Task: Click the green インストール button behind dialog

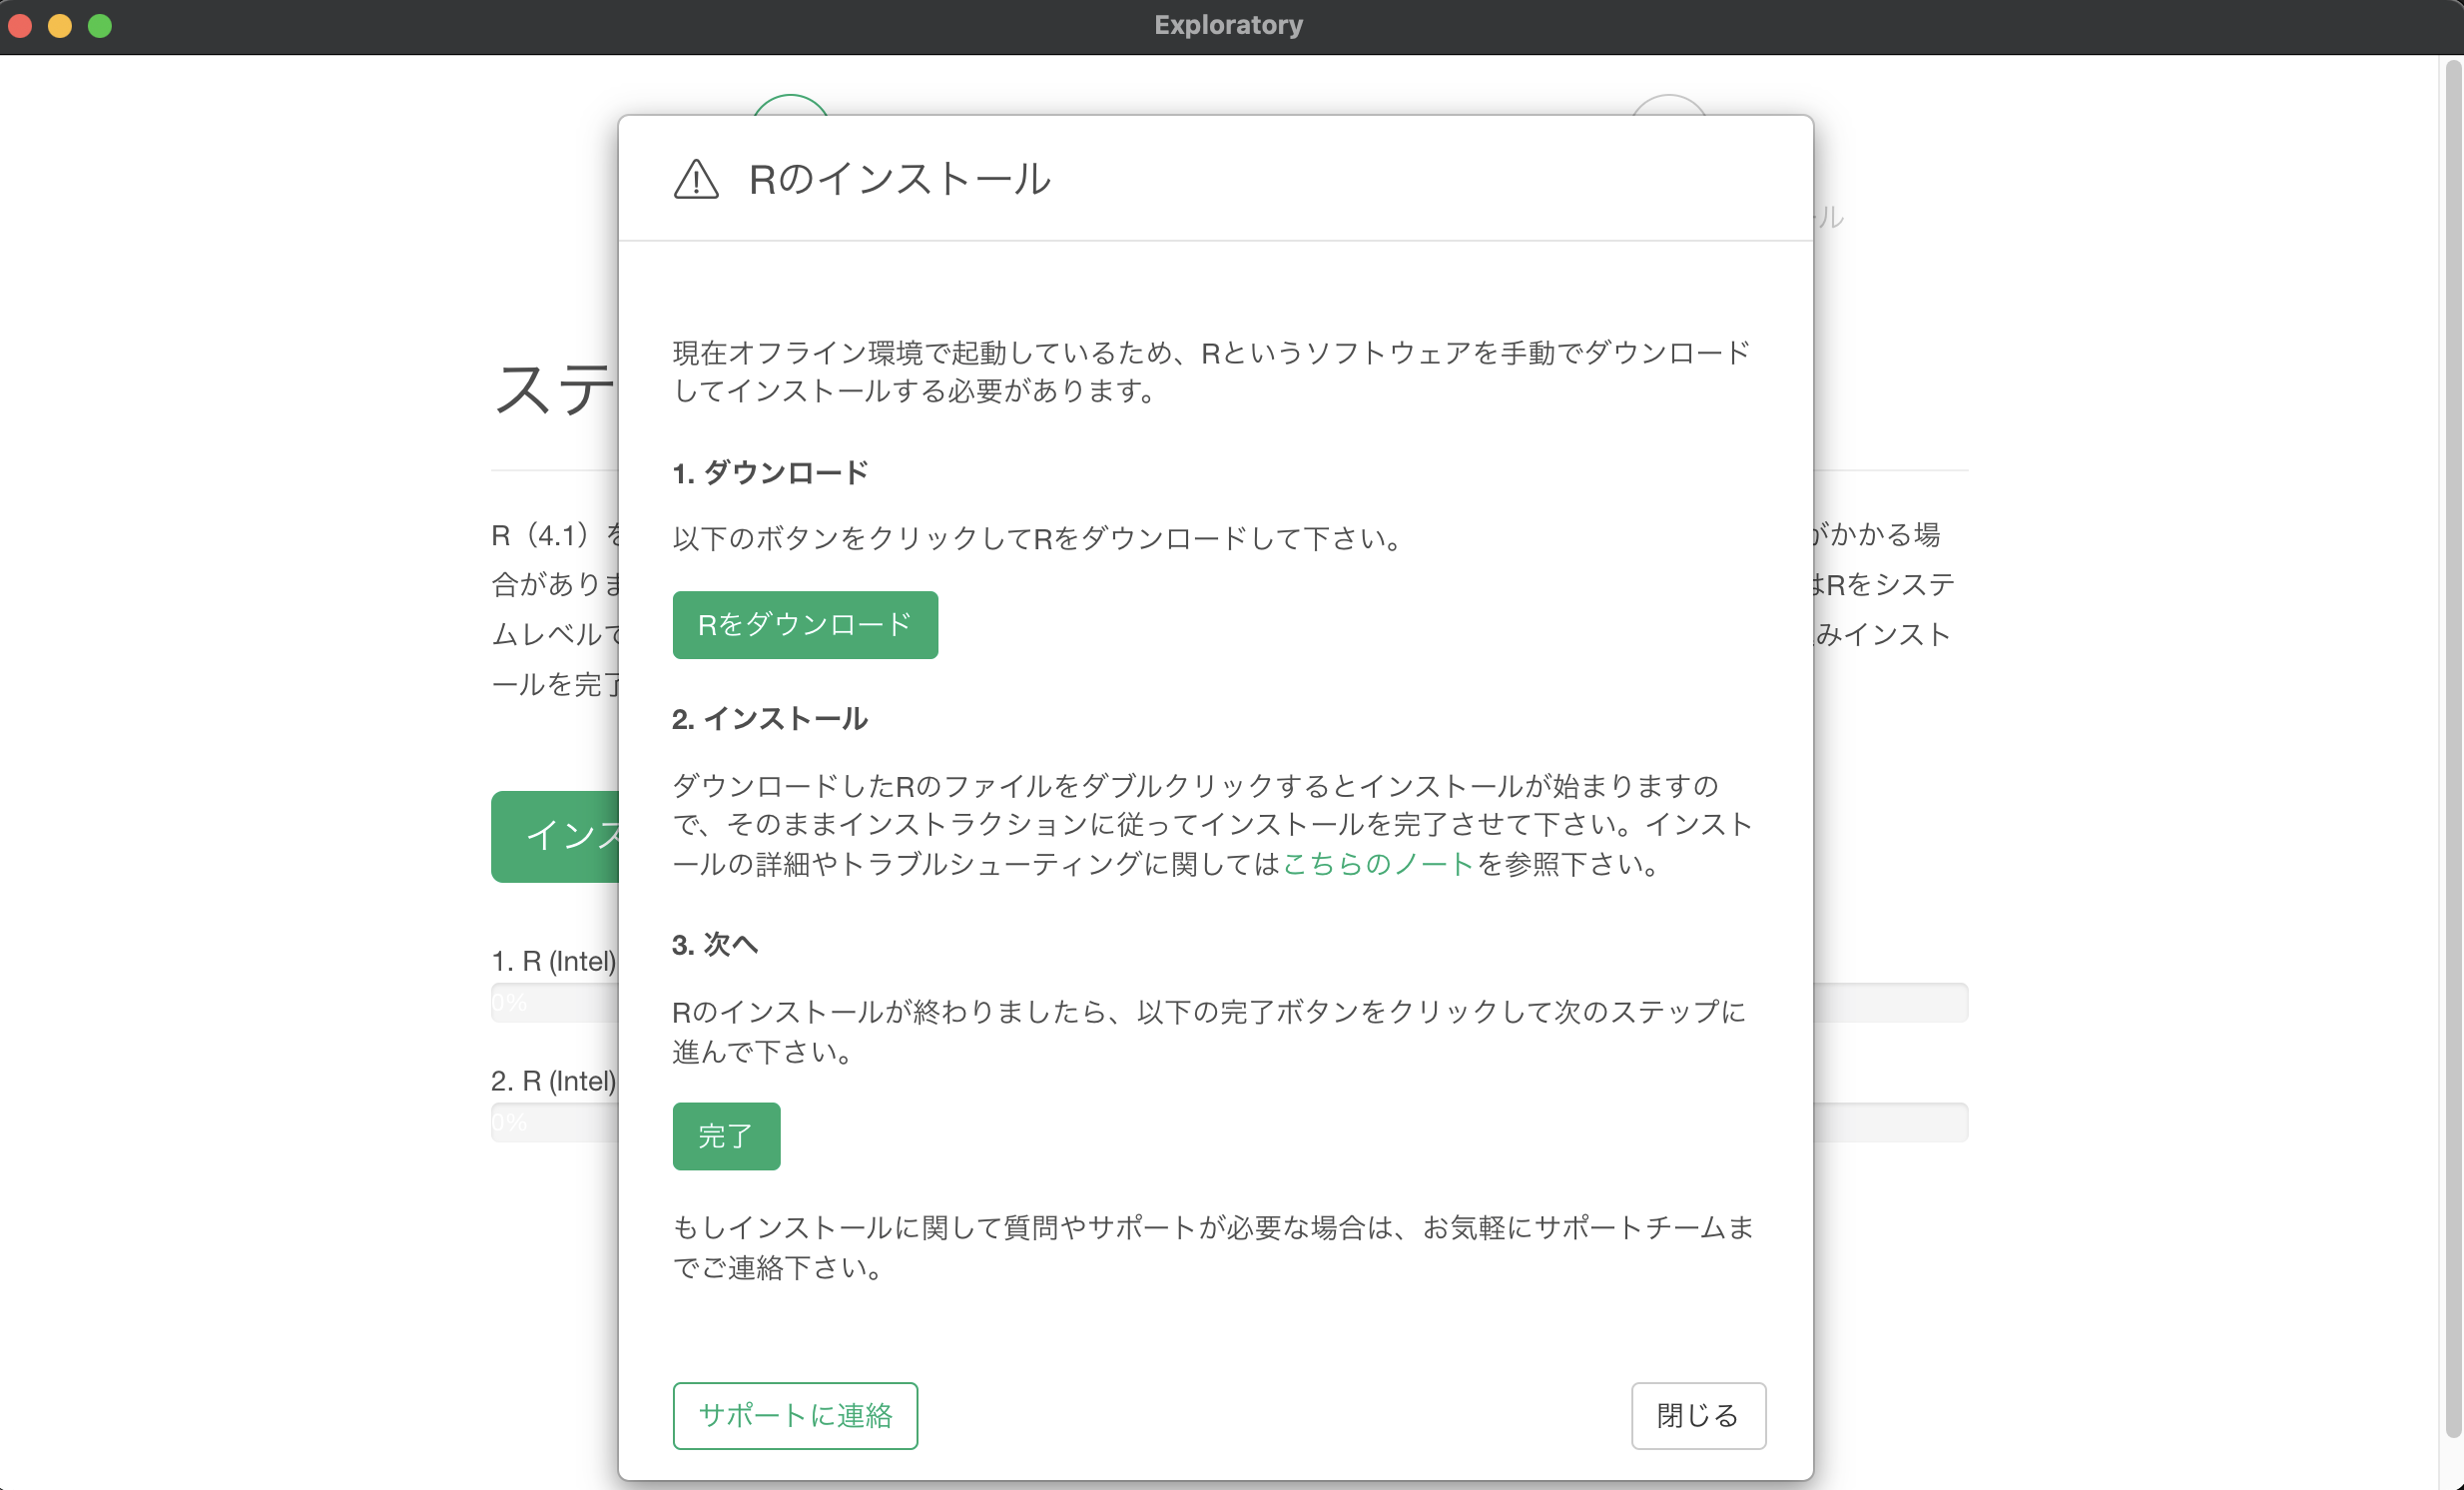Action: coord(556,836)
